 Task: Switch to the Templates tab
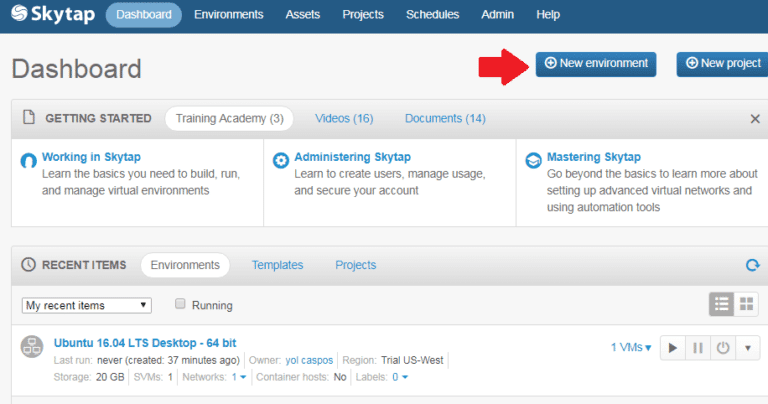pos(277,265)
